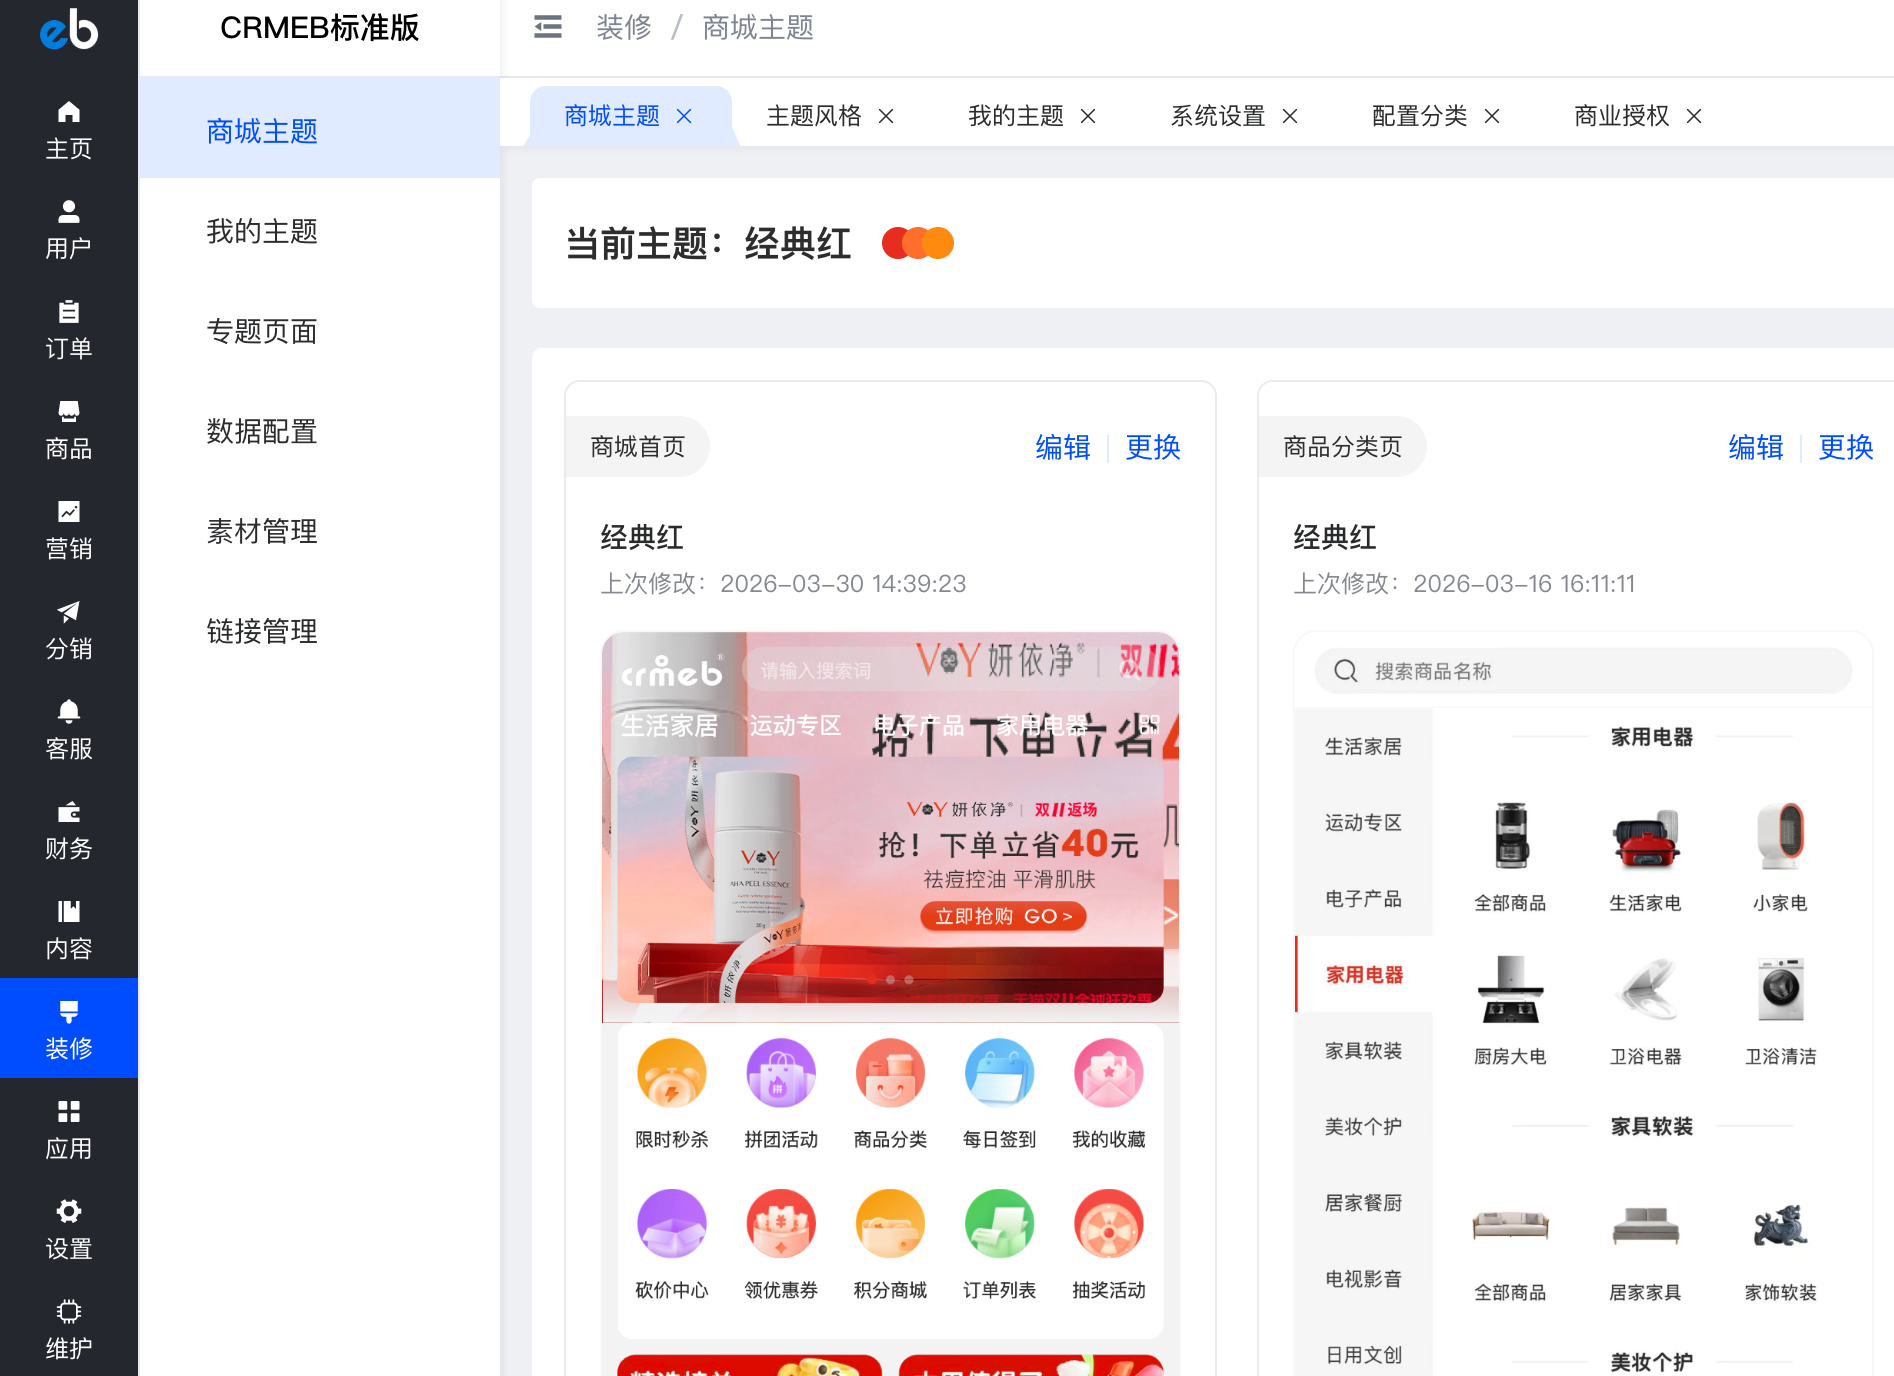Image resolution: width=1894 pixels, height=1376 pixels.
Task: Open the 分销 distribution section
Action: click(x=69, y=630)
